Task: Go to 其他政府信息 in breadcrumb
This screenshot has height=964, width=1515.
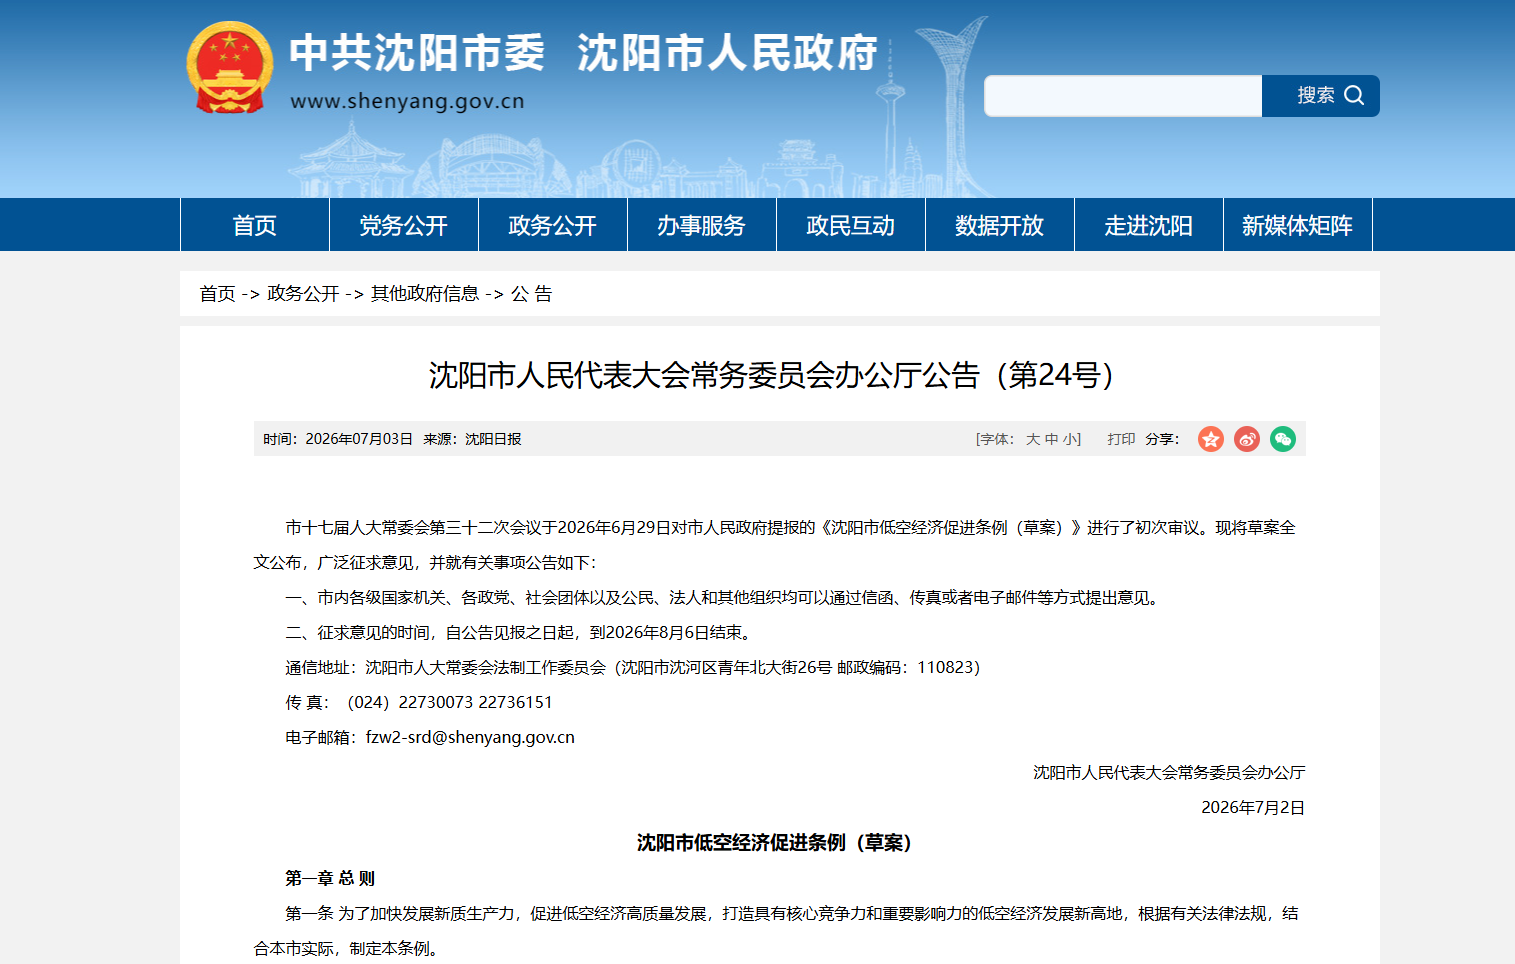Action: coord(425,294)
